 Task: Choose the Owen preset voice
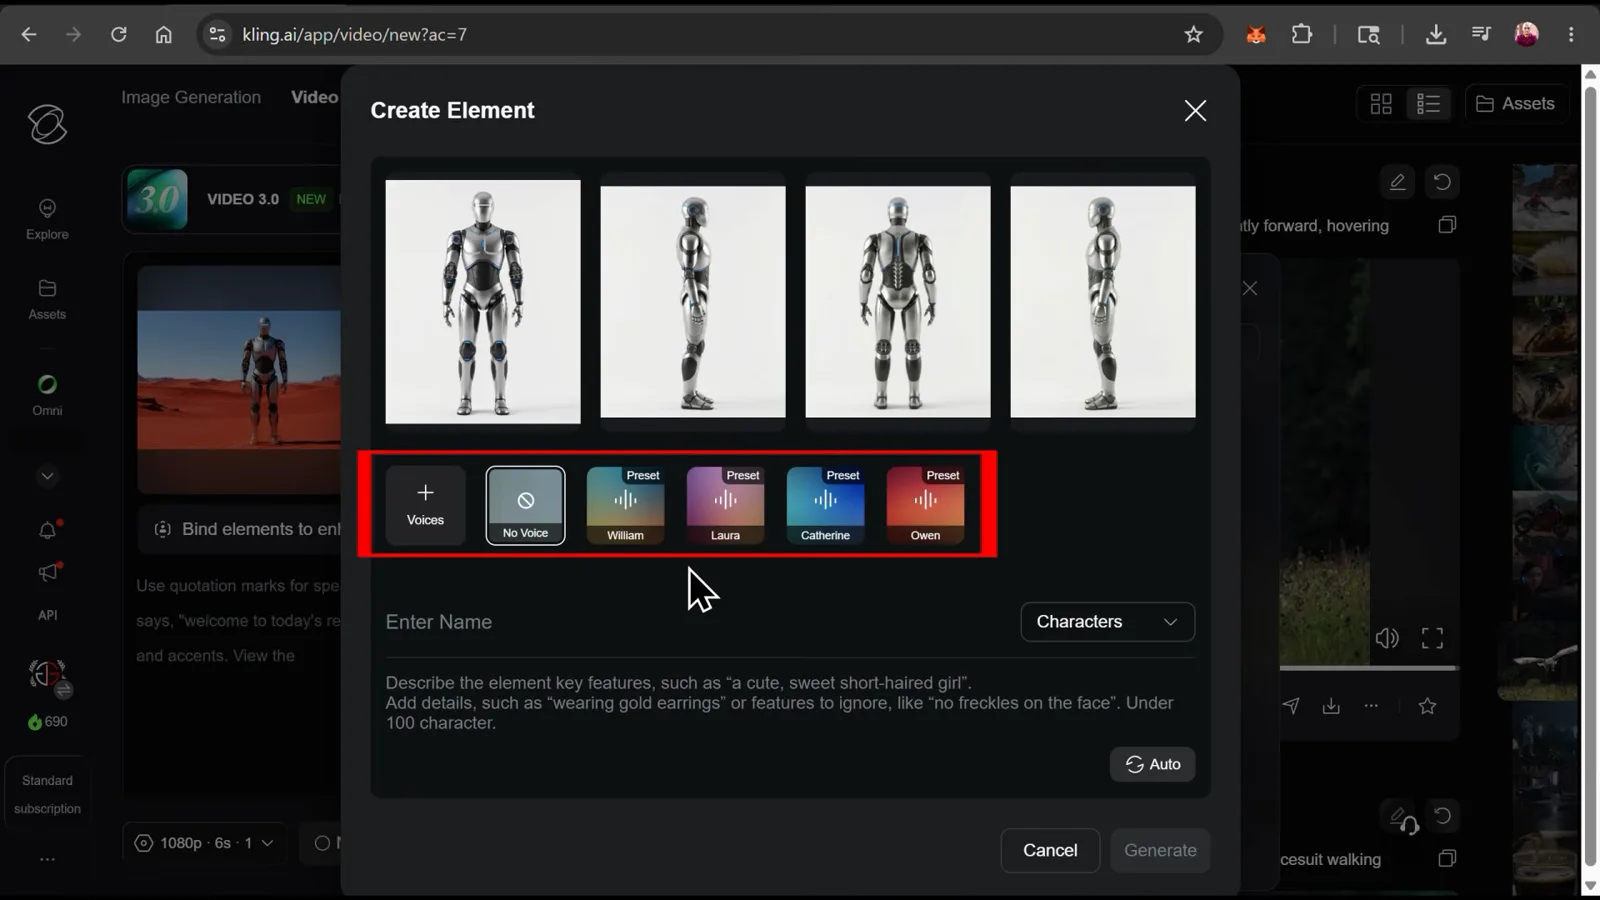[x=925, y=505]
